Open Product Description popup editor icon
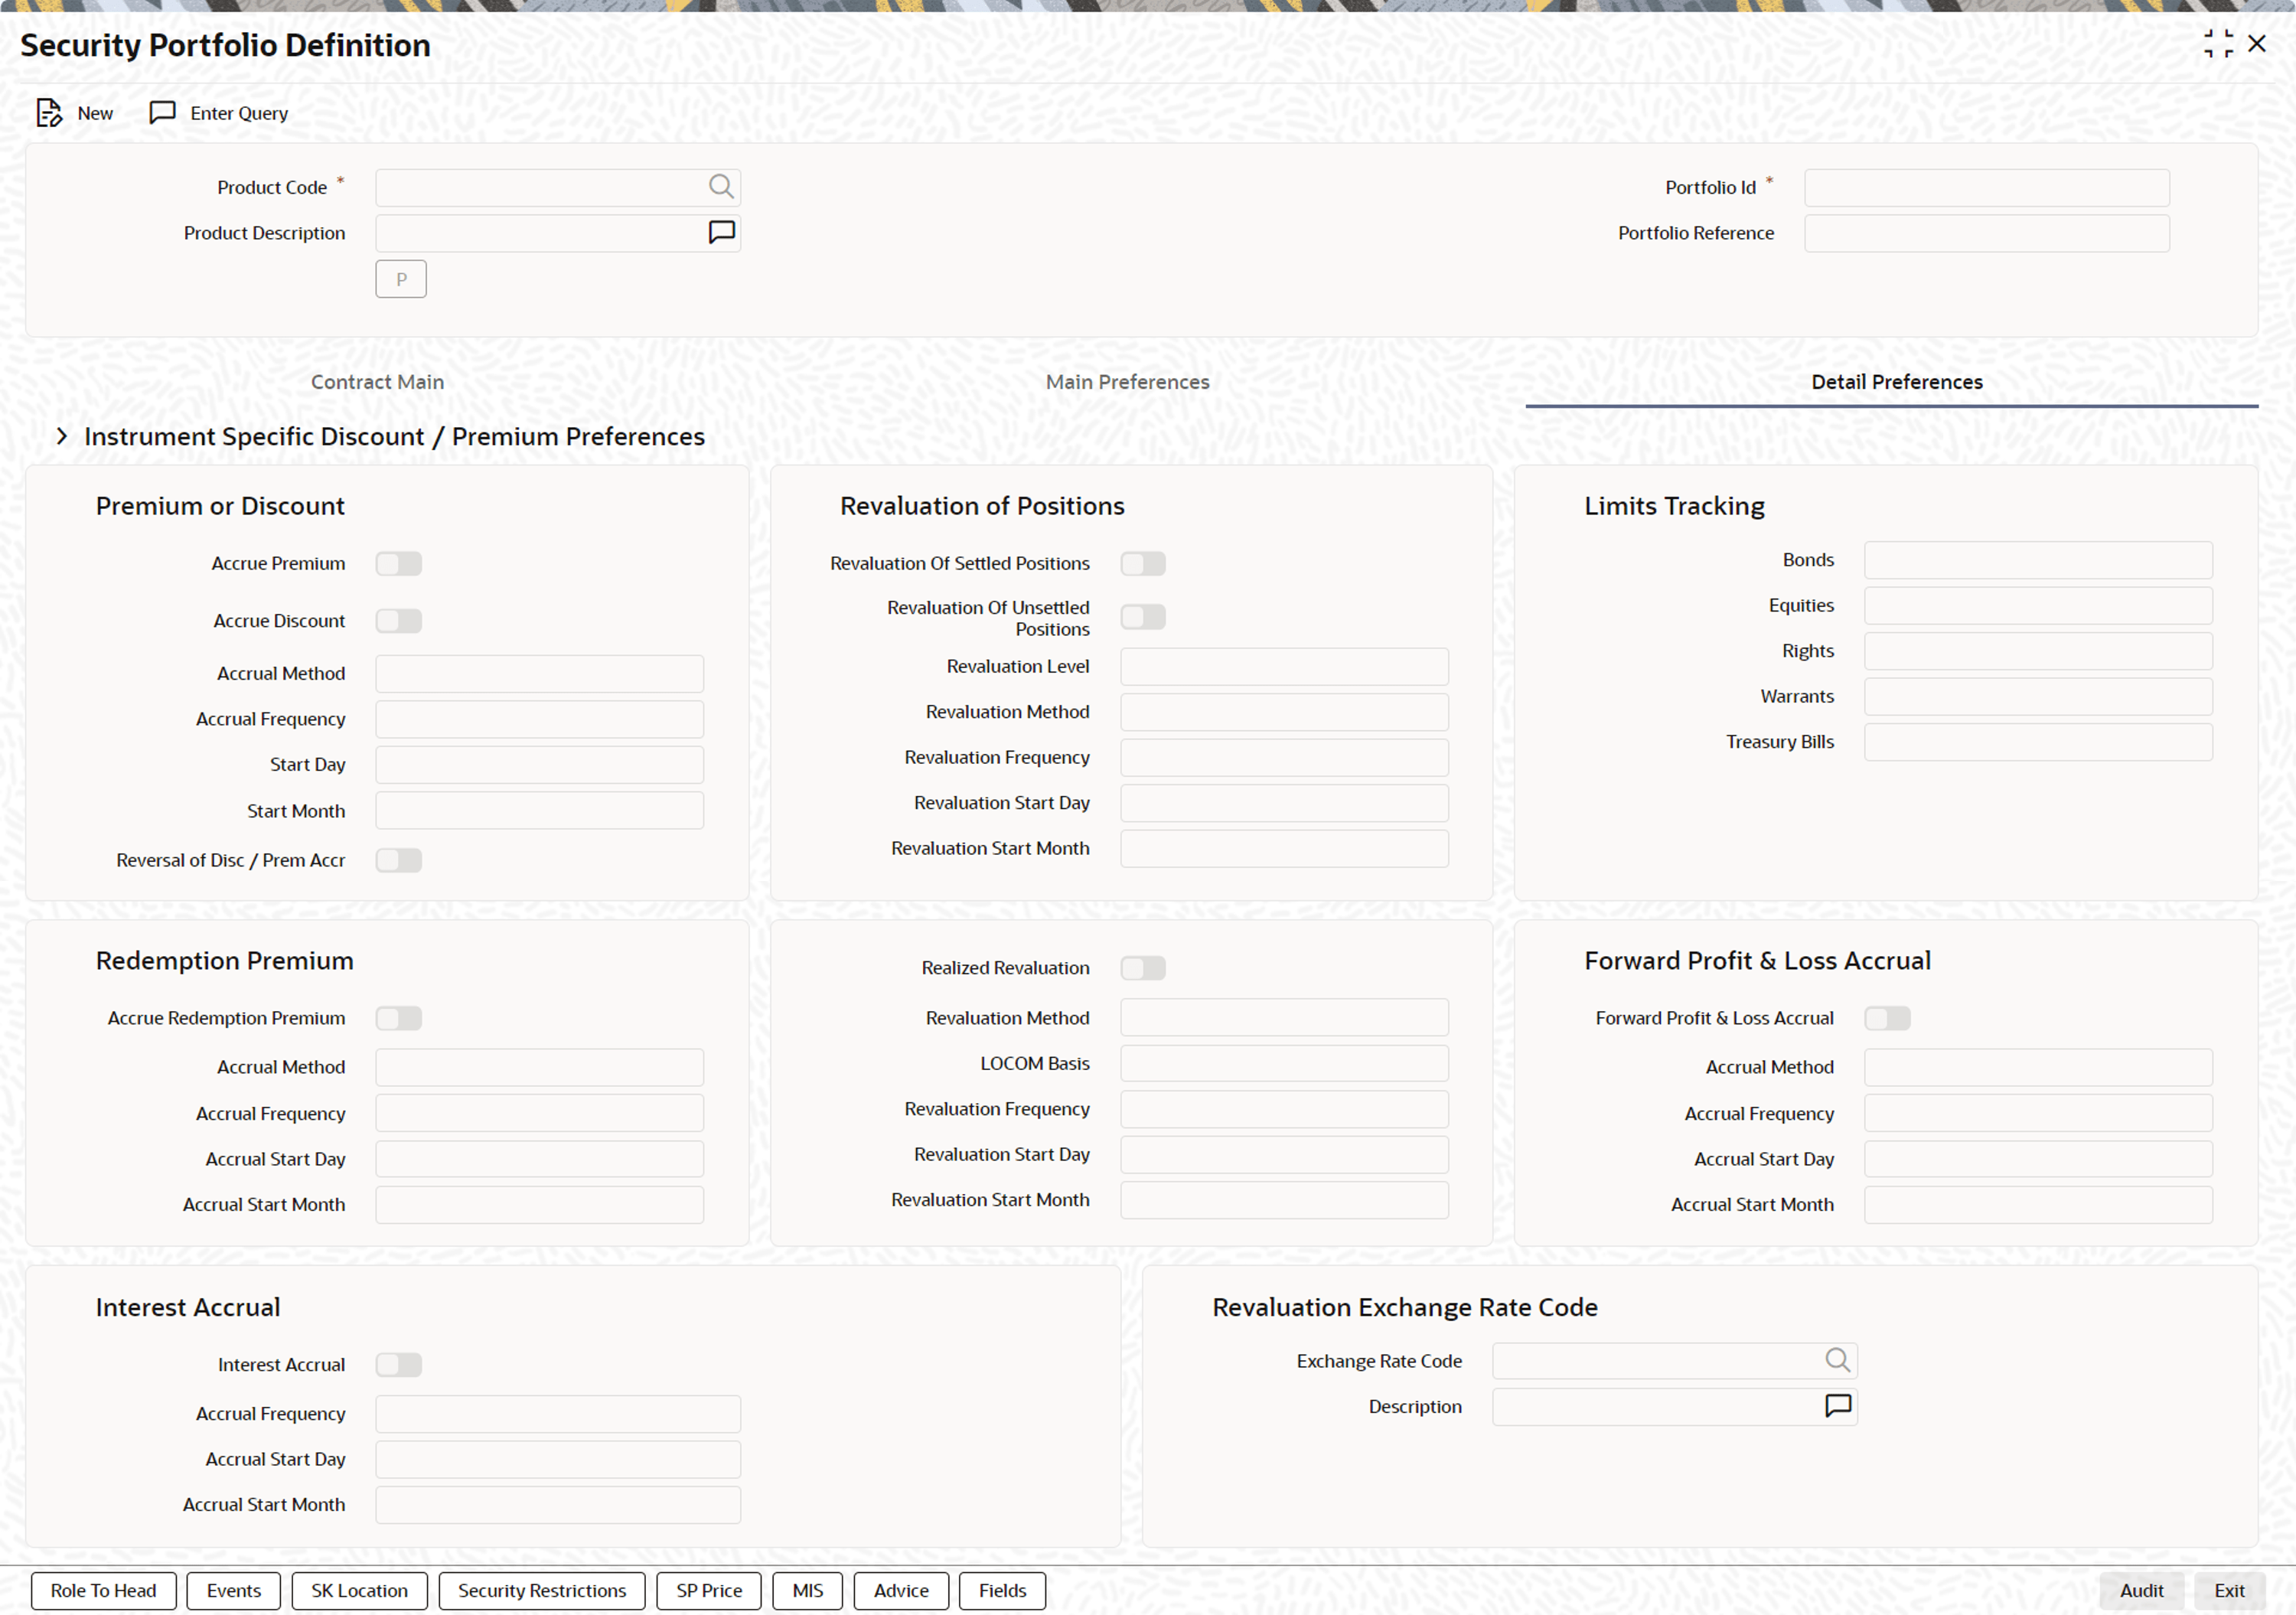The image size is (2296, 1615). (x=721, y=233)
